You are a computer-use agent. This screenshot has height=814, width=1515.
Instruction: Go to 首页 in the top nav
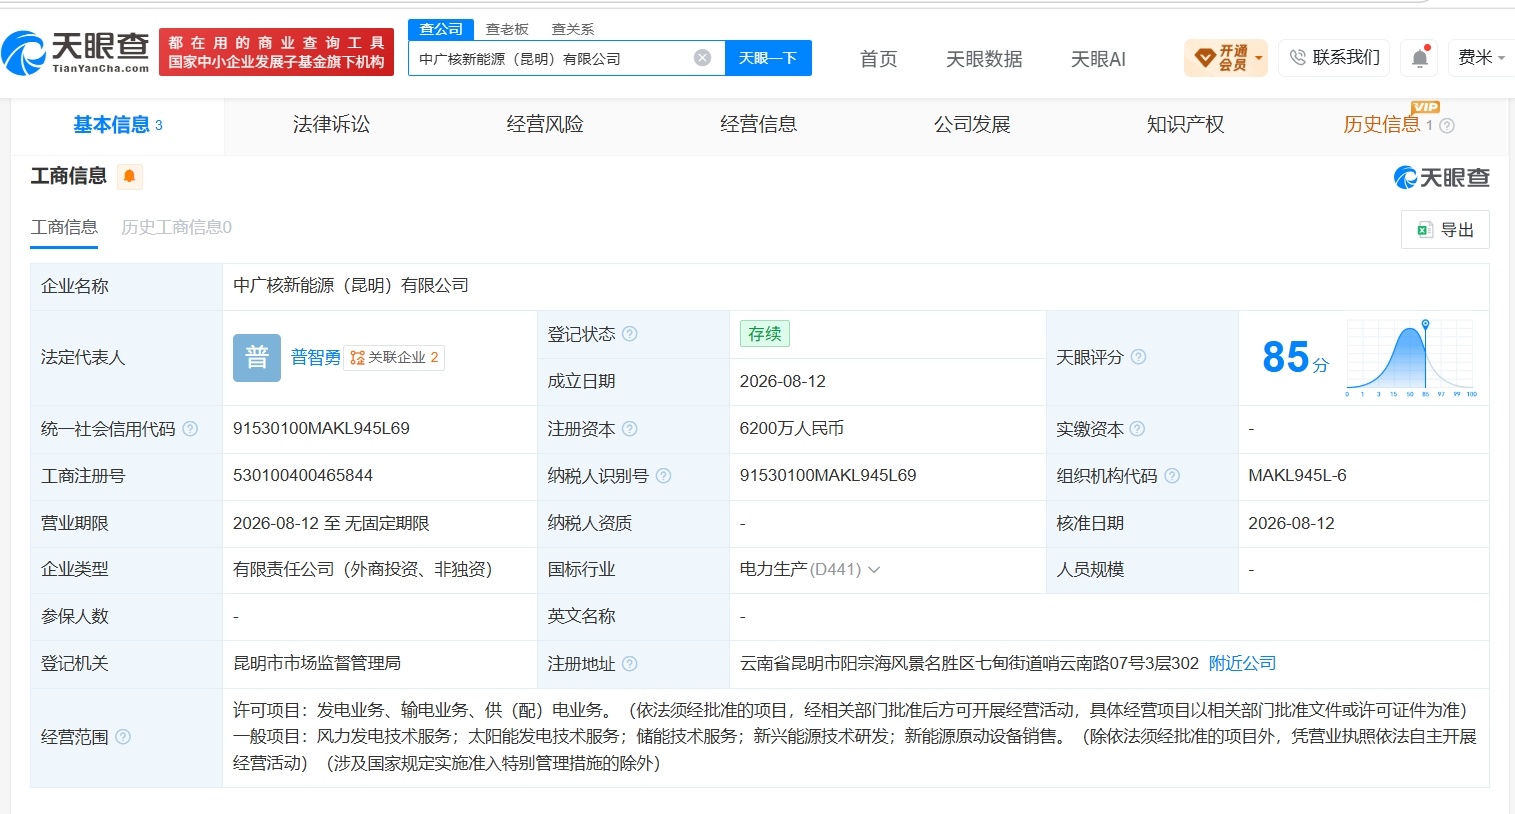tap(879, 59)
